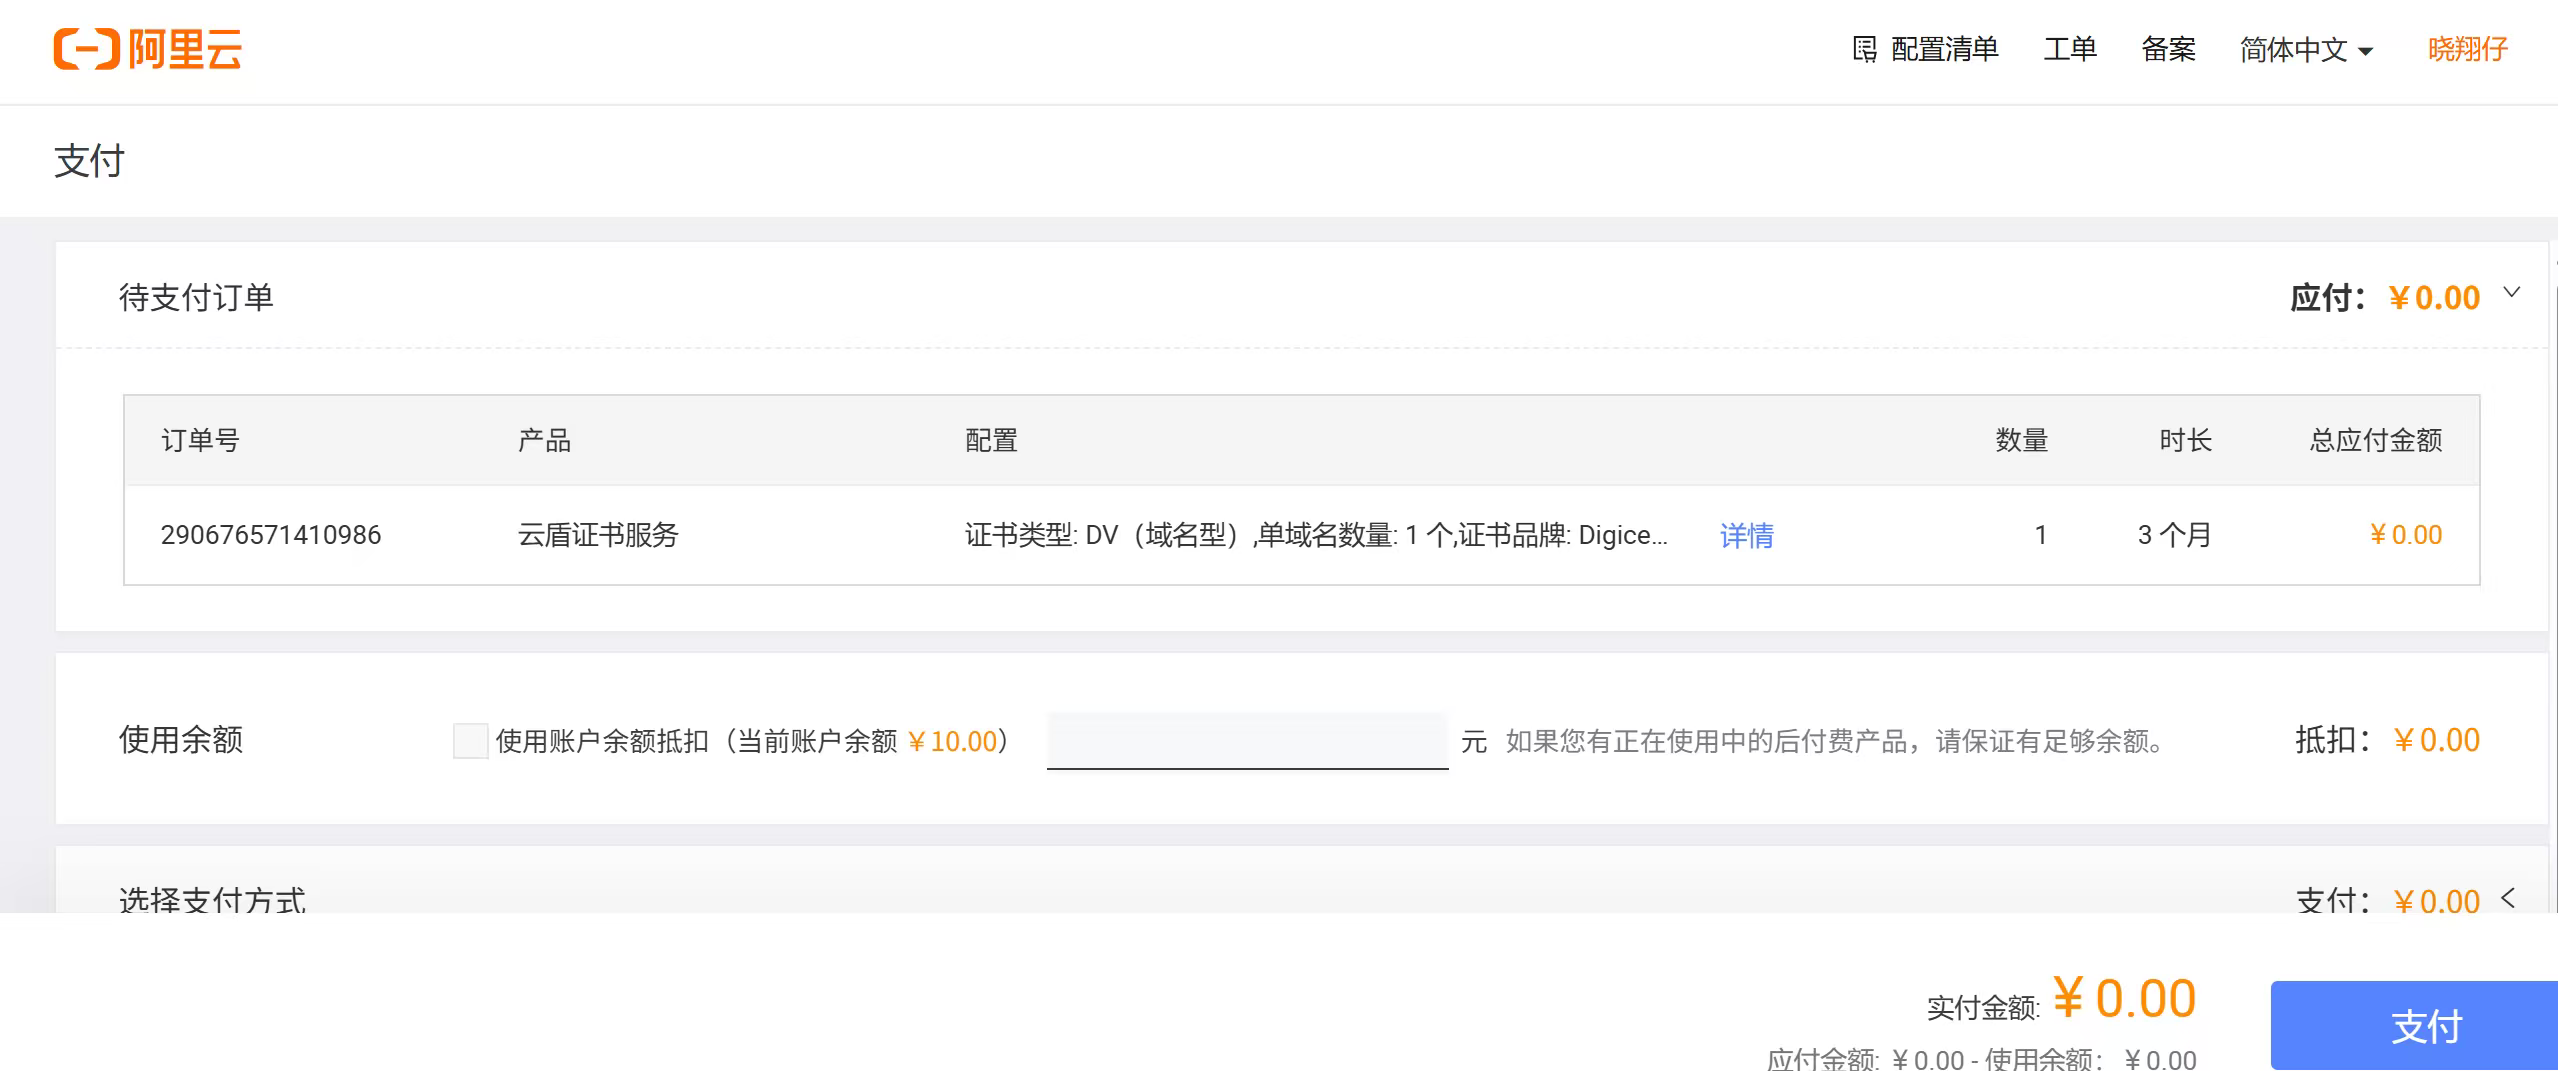
Task: Select the 支付 page heading
Action: pyautogui.click(x=89, y=161)
